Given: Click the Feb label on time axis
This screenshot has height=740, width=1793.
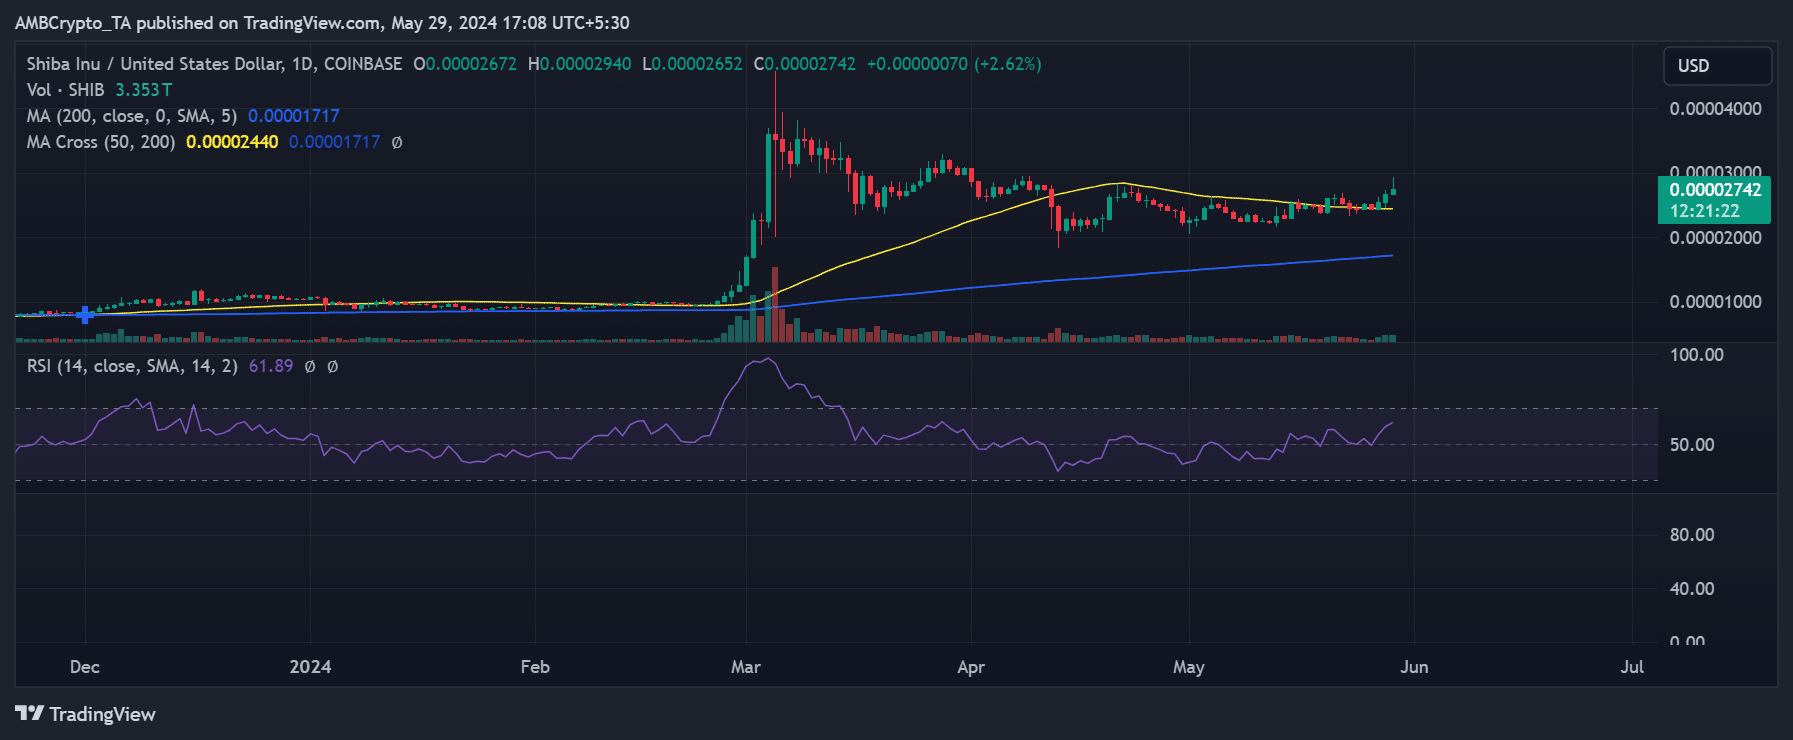Looking at the screenshot, I should [x=535, y=667].
